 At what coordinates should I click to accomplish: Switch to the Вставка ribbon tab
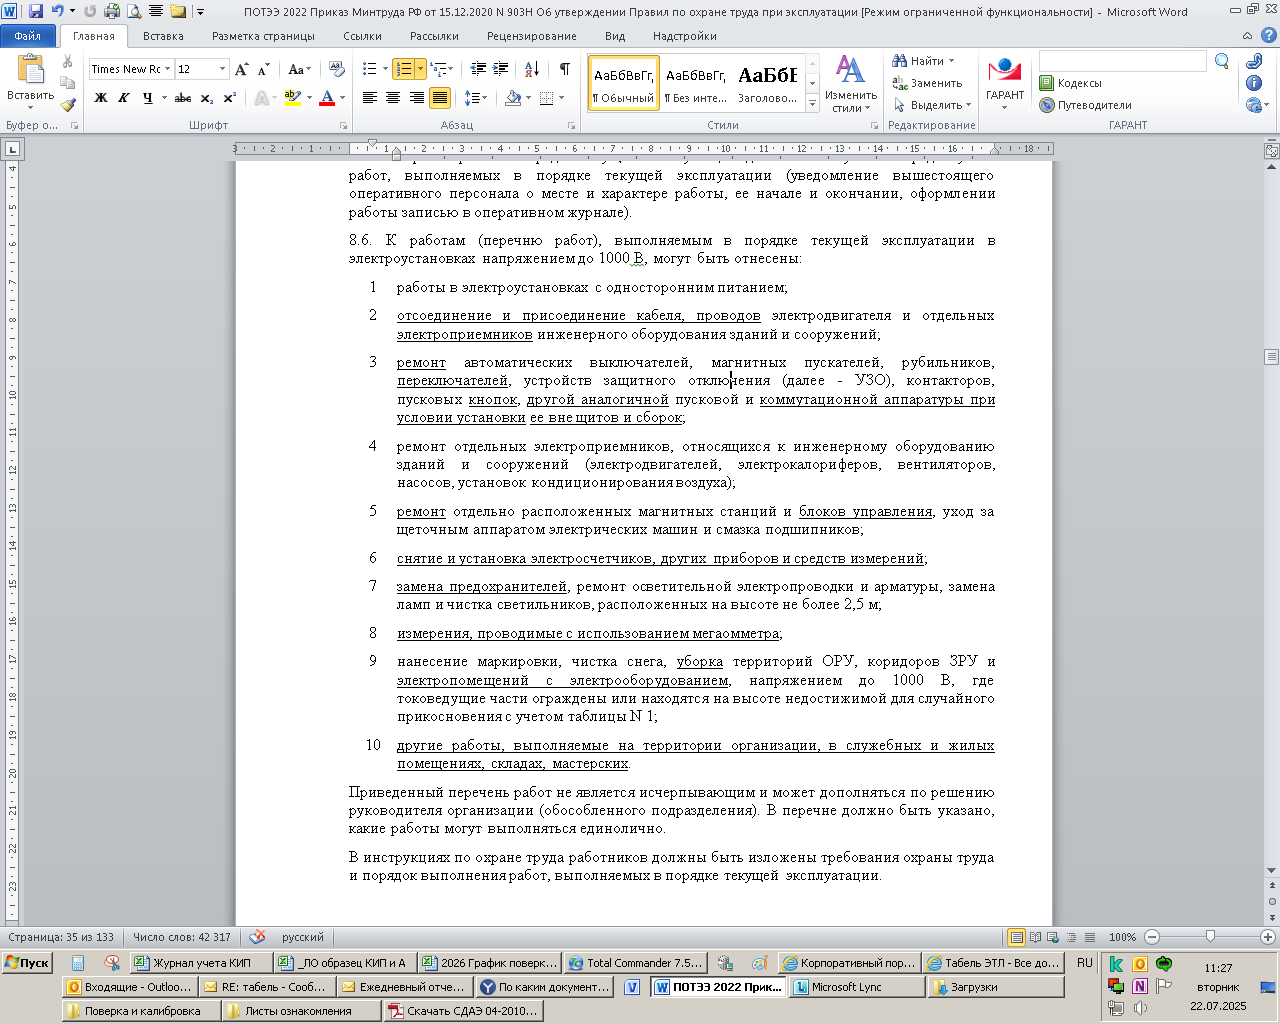click(x=163, y=36)
